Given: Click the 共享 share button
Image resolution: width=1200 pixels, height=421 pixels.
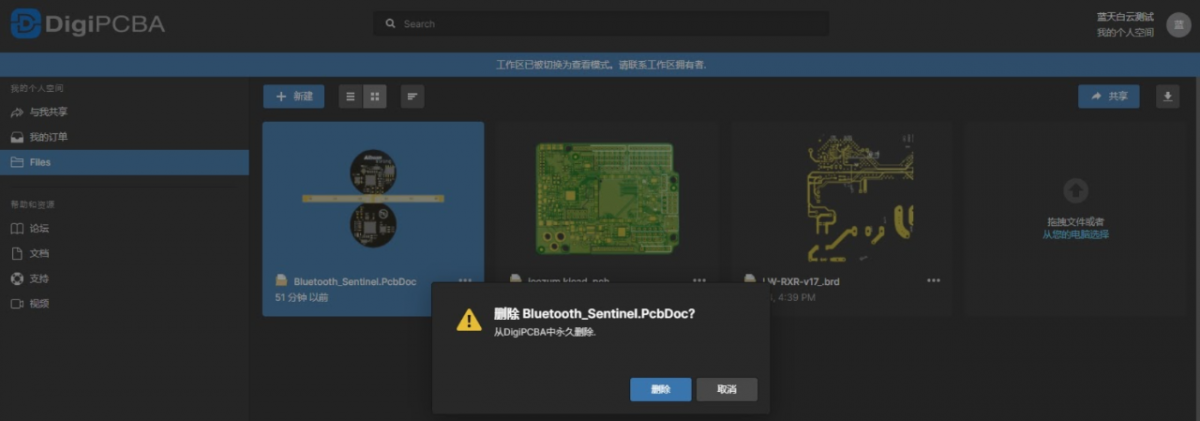Looking at the screenshot, I should (x=1109, y=96).
